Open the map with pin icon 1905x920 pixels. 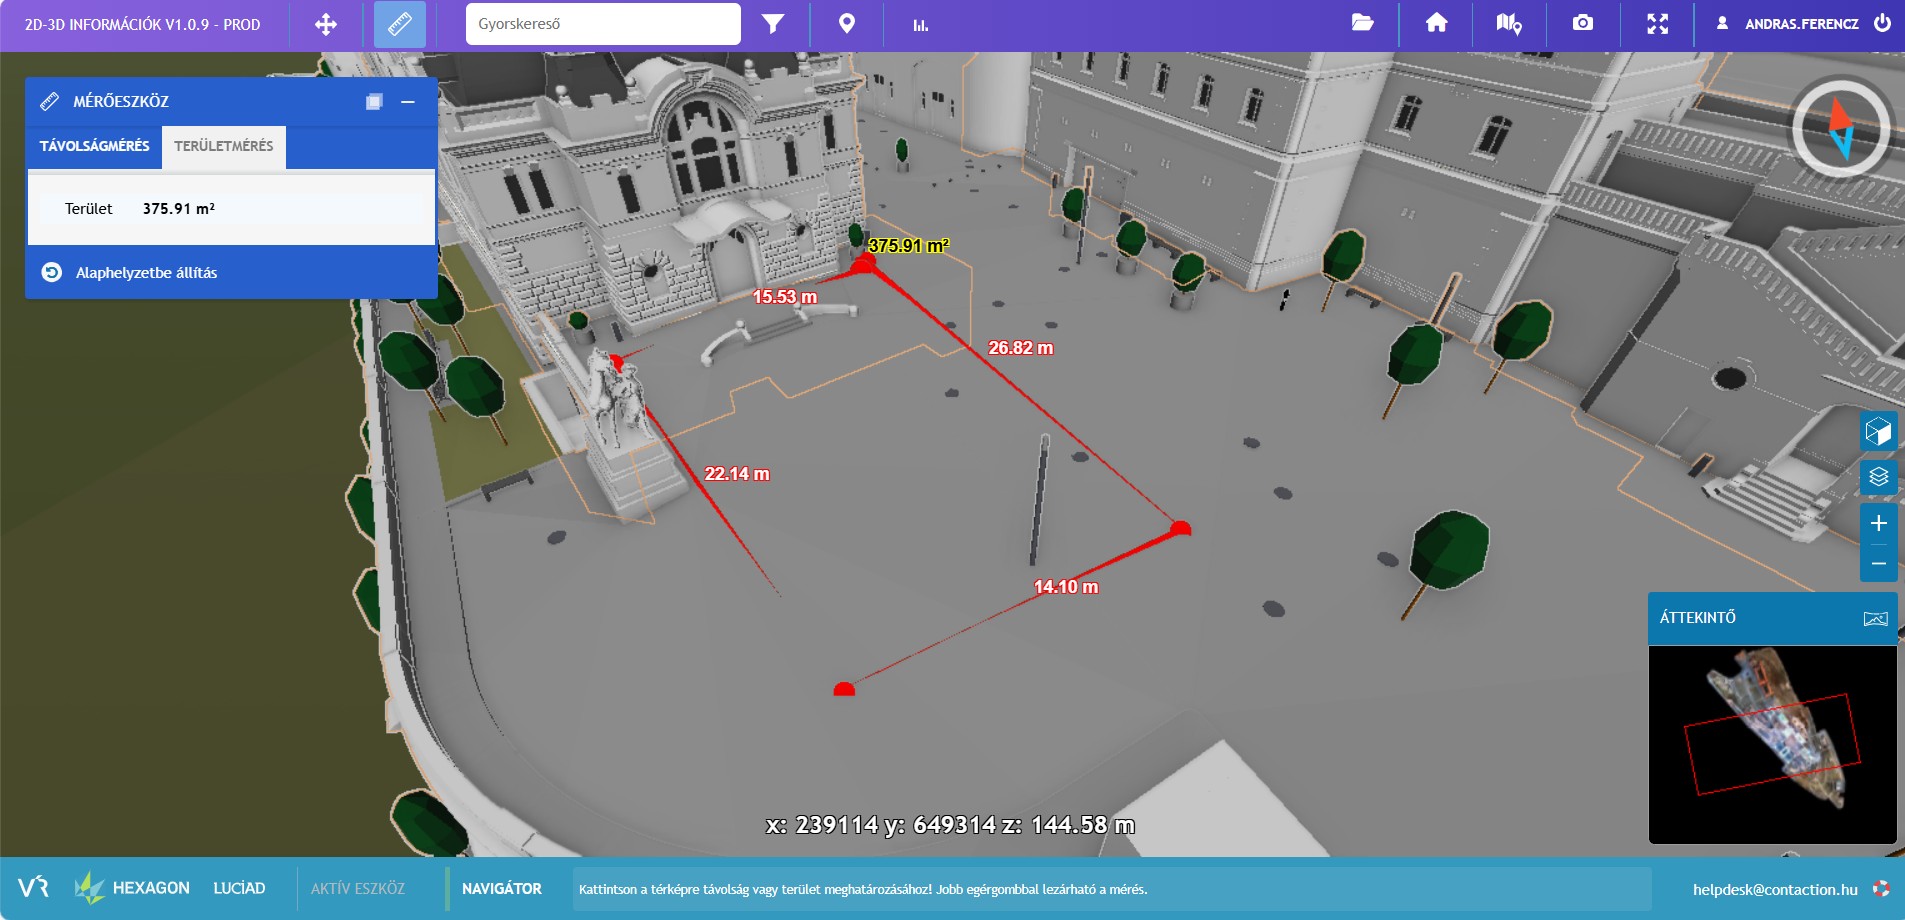coord(1509,23)
